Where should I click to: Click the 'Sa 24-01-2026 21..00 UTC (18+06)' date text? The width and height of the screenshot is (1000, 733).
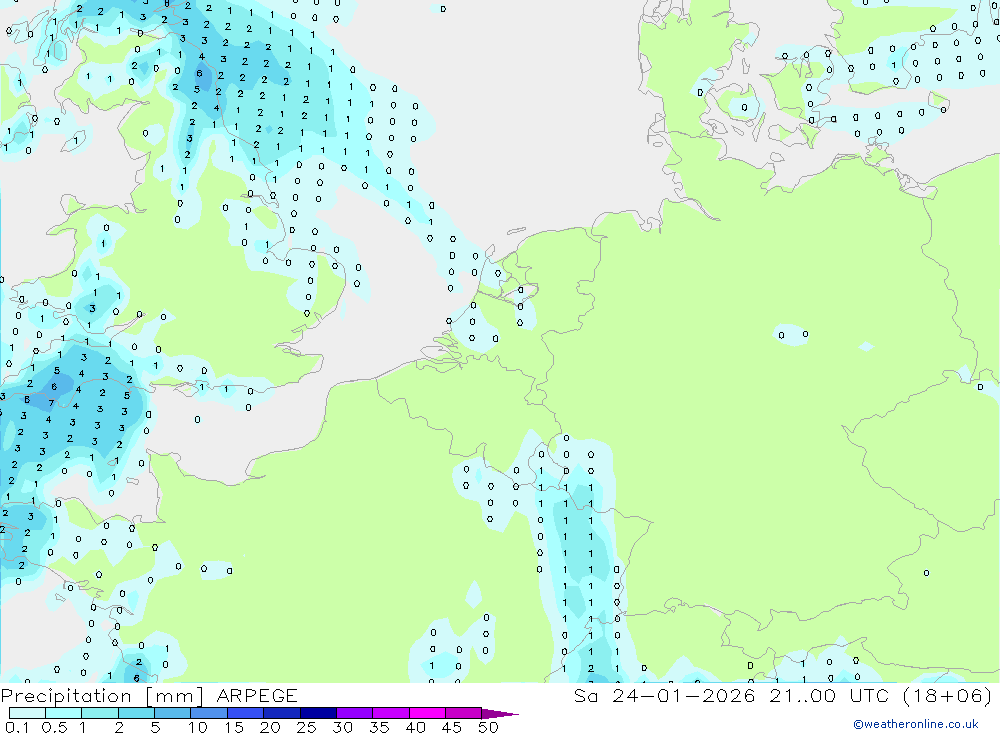(x=783, y=695)
